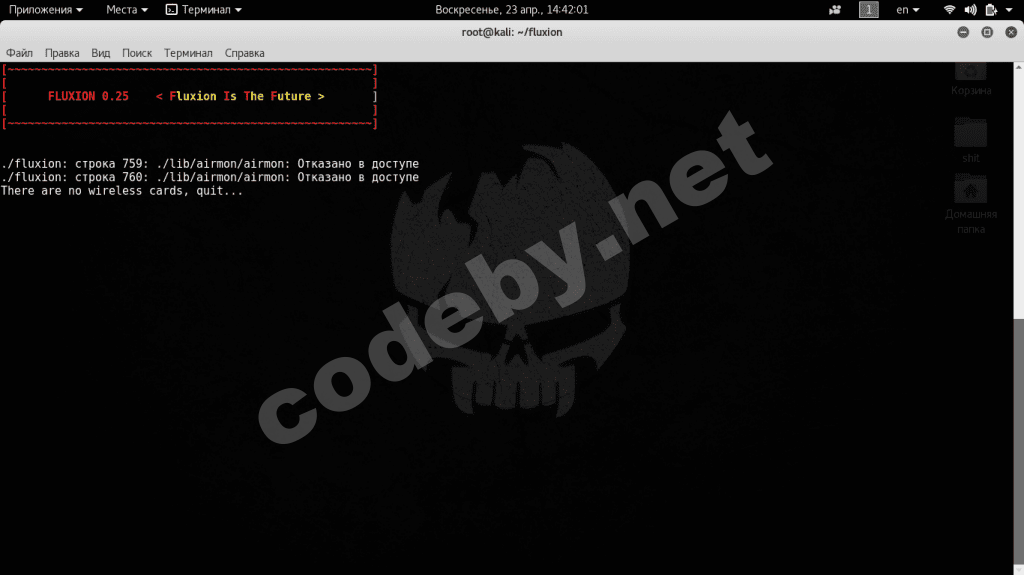1024x575 pixels.
Task: Click the Wi-Fi status icon
Action: [x=950, y=10]
